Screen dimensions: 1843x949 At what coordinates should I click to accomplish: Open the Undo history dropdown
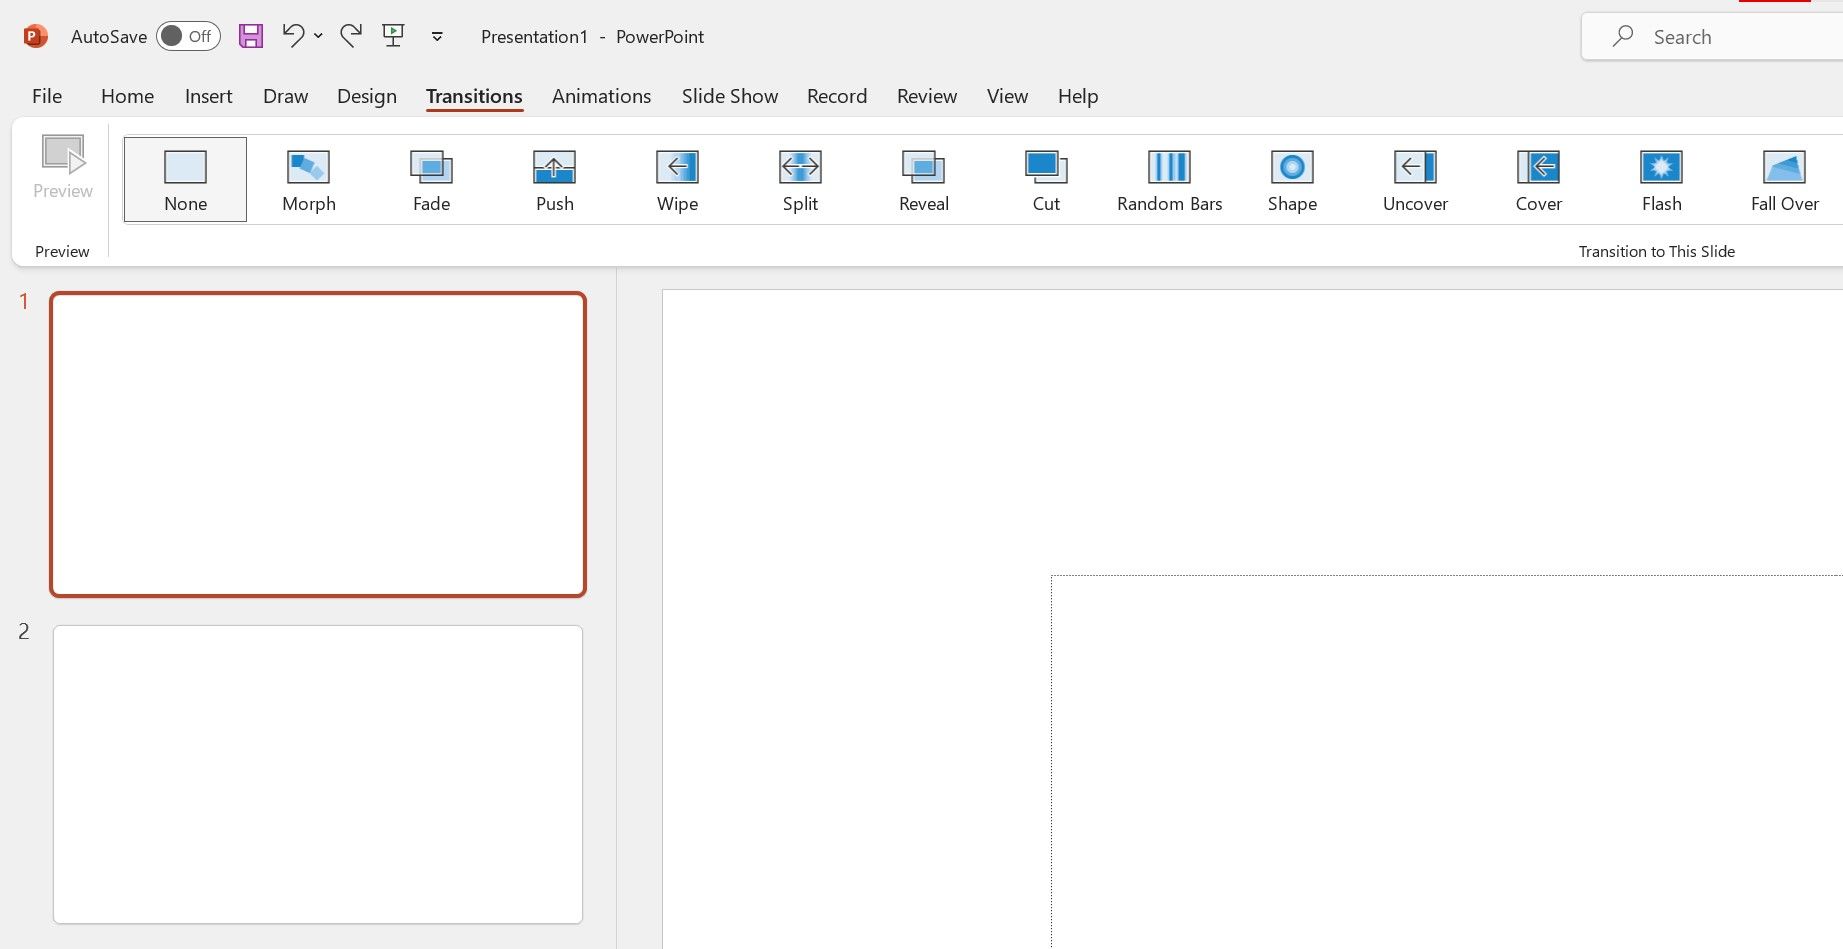pyautogui.click(x=317, y=36)
